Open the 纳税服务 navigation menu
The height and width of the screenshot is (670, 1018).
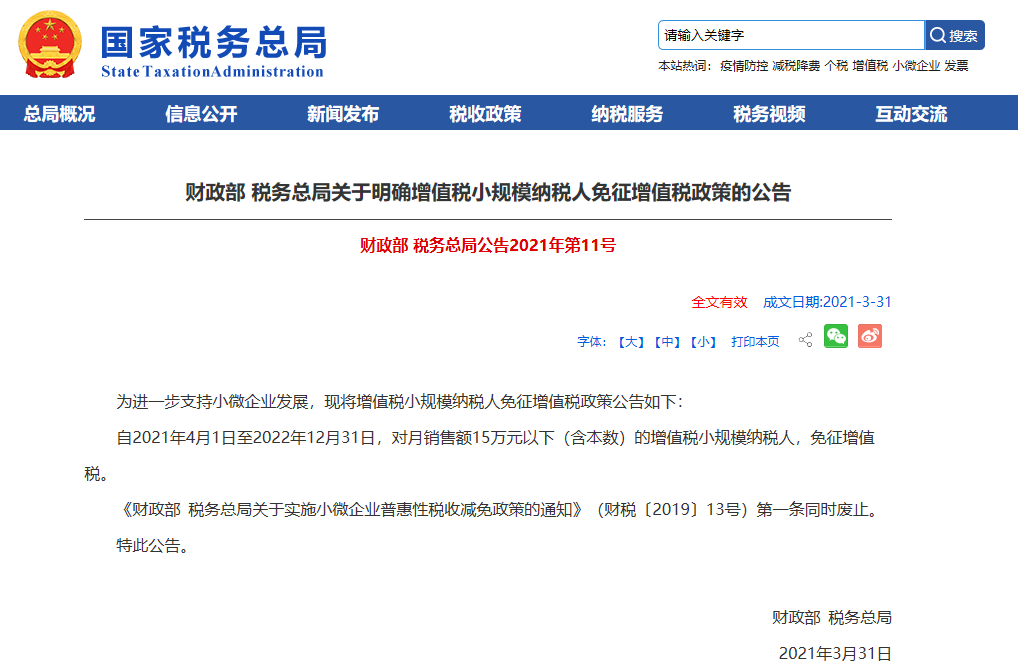627,114
